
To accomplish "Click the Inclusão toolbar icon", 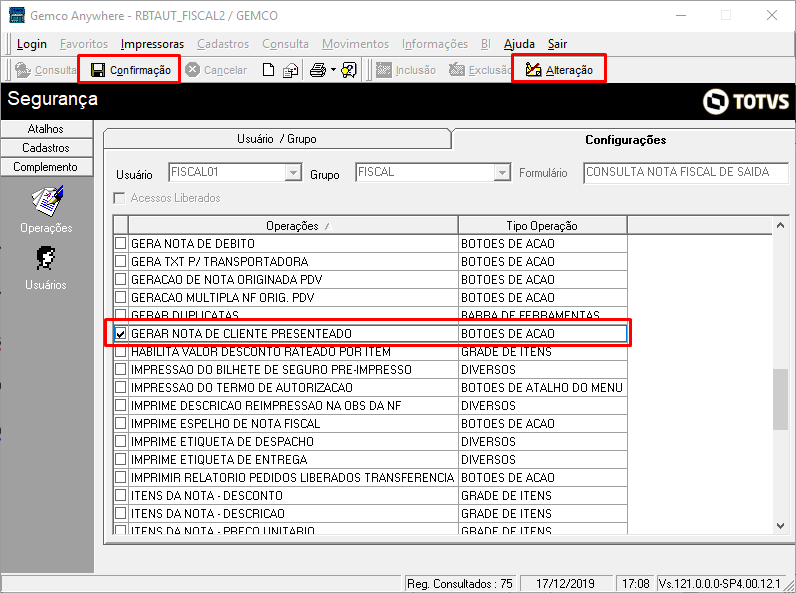I will 384,70.
